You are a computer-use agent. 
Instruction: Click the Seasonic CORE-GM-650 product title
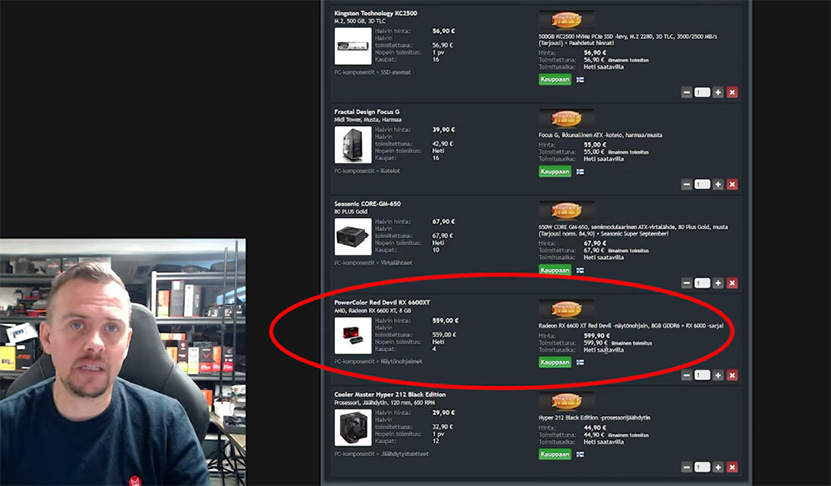tap(367, 204)
